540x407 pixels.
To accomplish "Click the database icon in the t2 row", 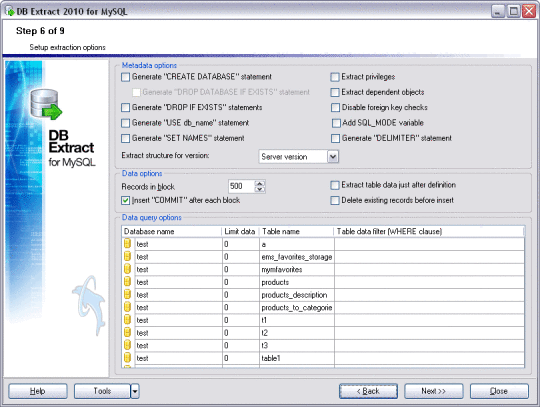I will (x=127, y=333).
